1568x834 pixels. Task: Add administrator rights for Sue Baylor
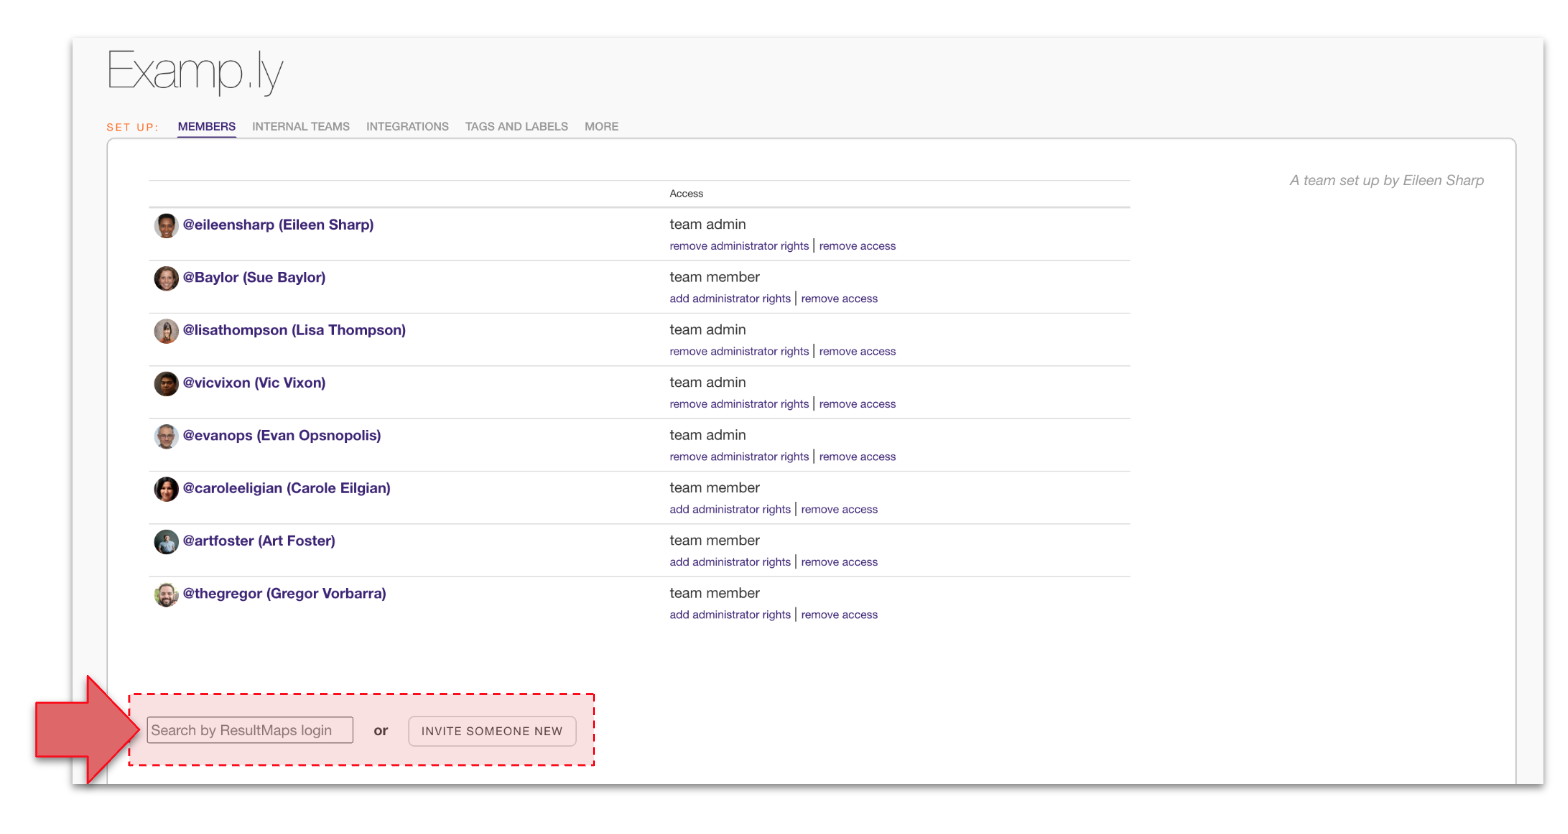pos(730,299)
